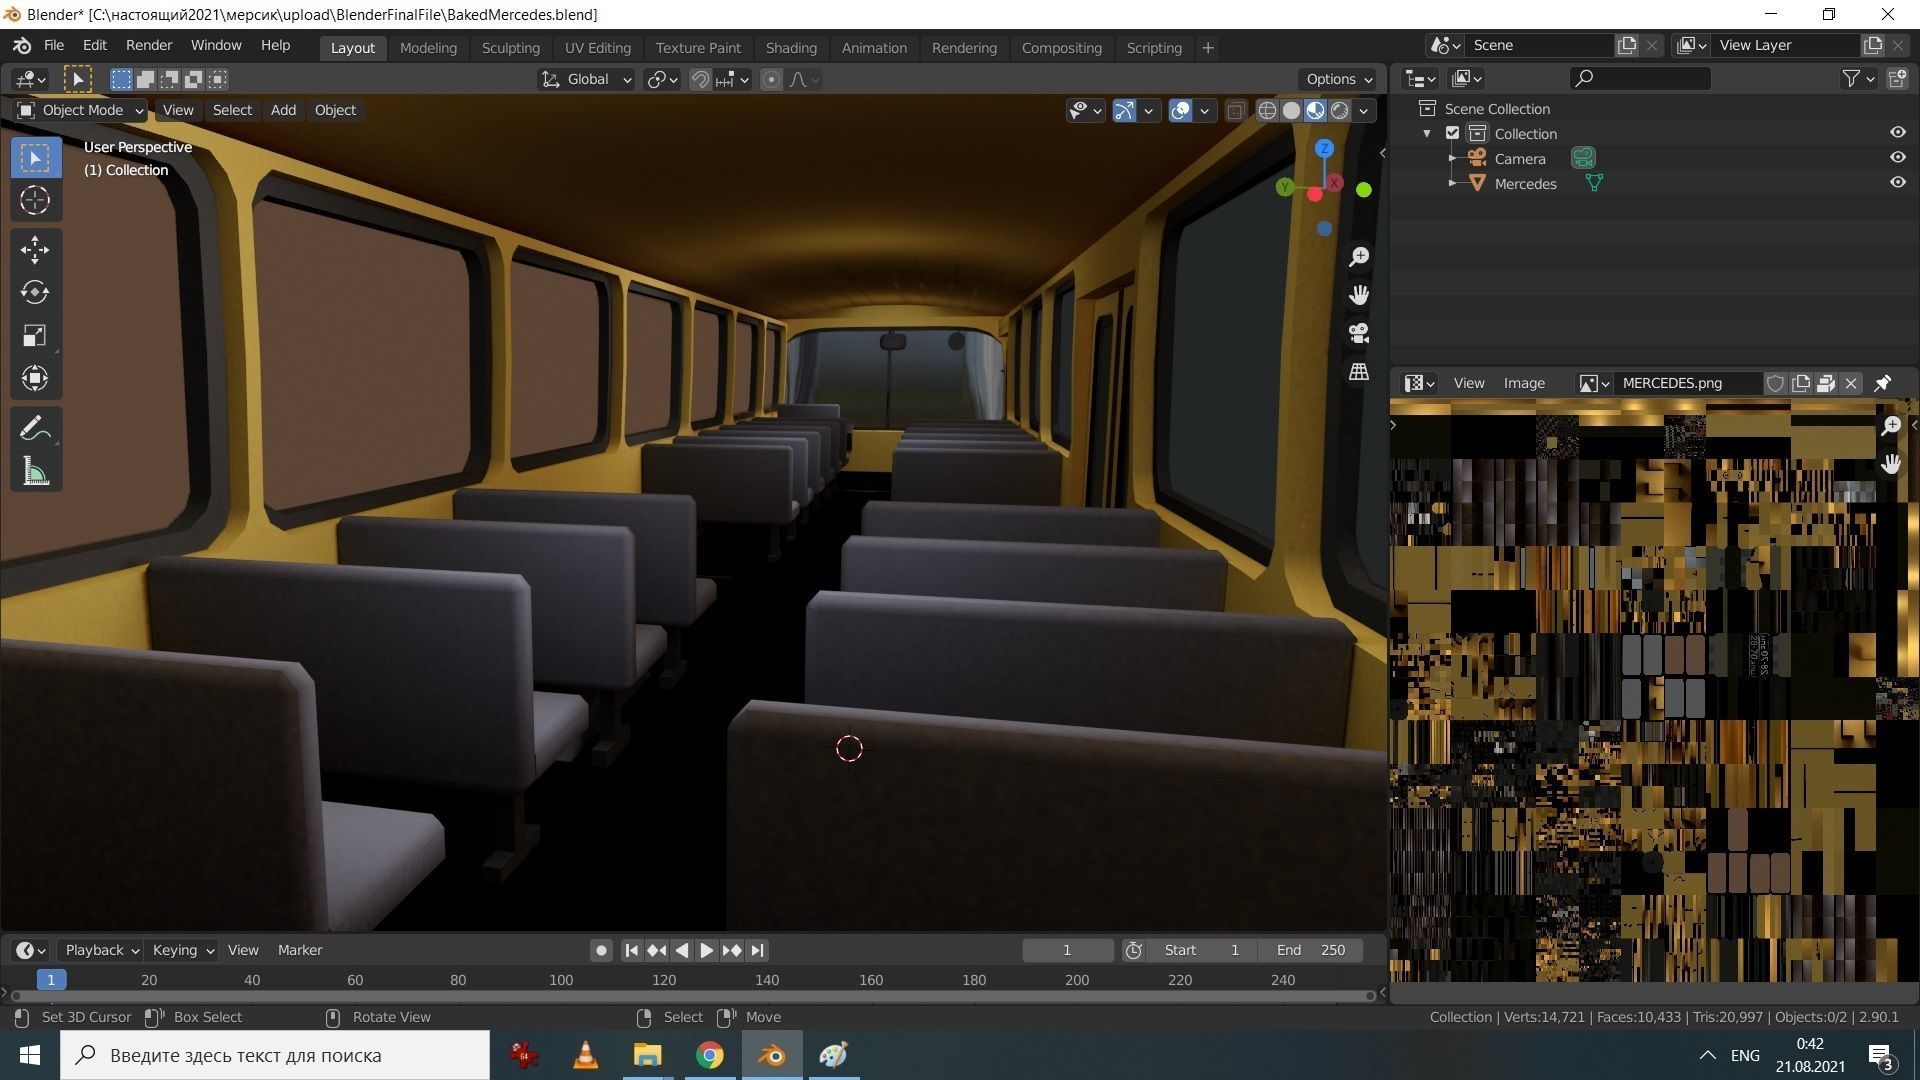The width and height of the screenshot is (1920, 1080).
Task: Select the Rotate tool
Action: pos(35,292)
